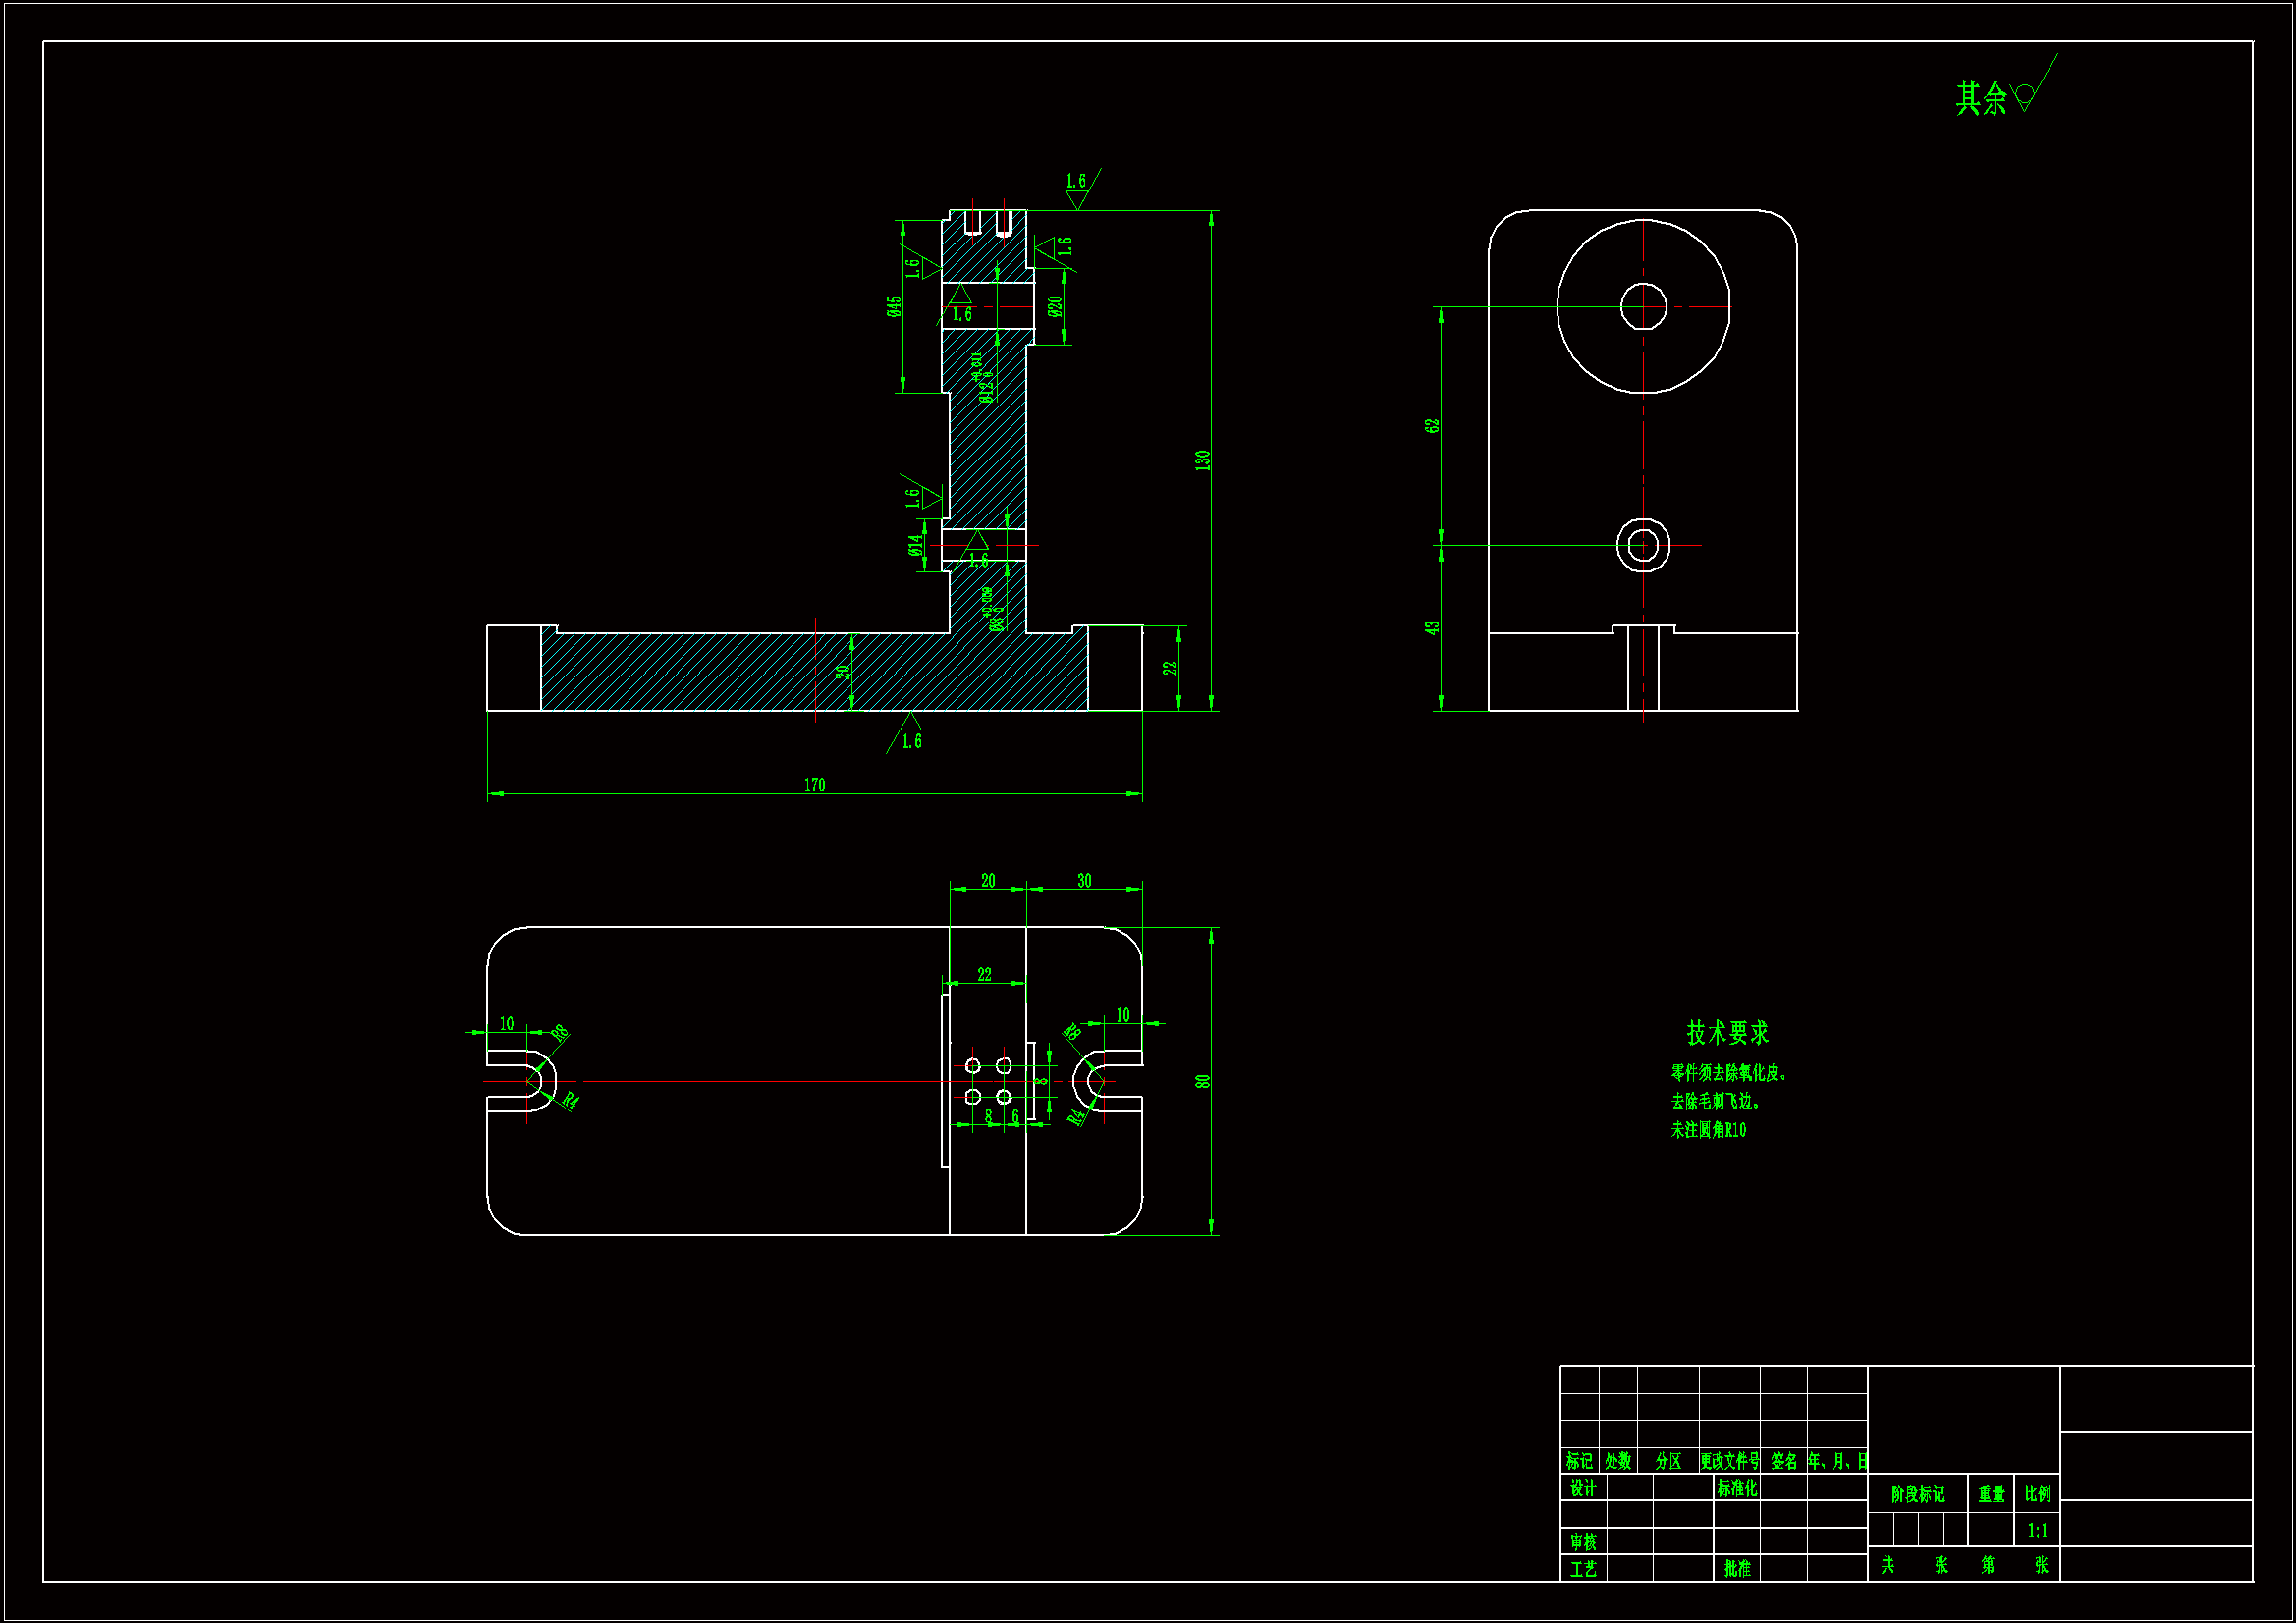The width and height of the screenshot is (2296, 1623).
Task: Click the 阶段标记 header cell
Action: tap(1917, 1494)
